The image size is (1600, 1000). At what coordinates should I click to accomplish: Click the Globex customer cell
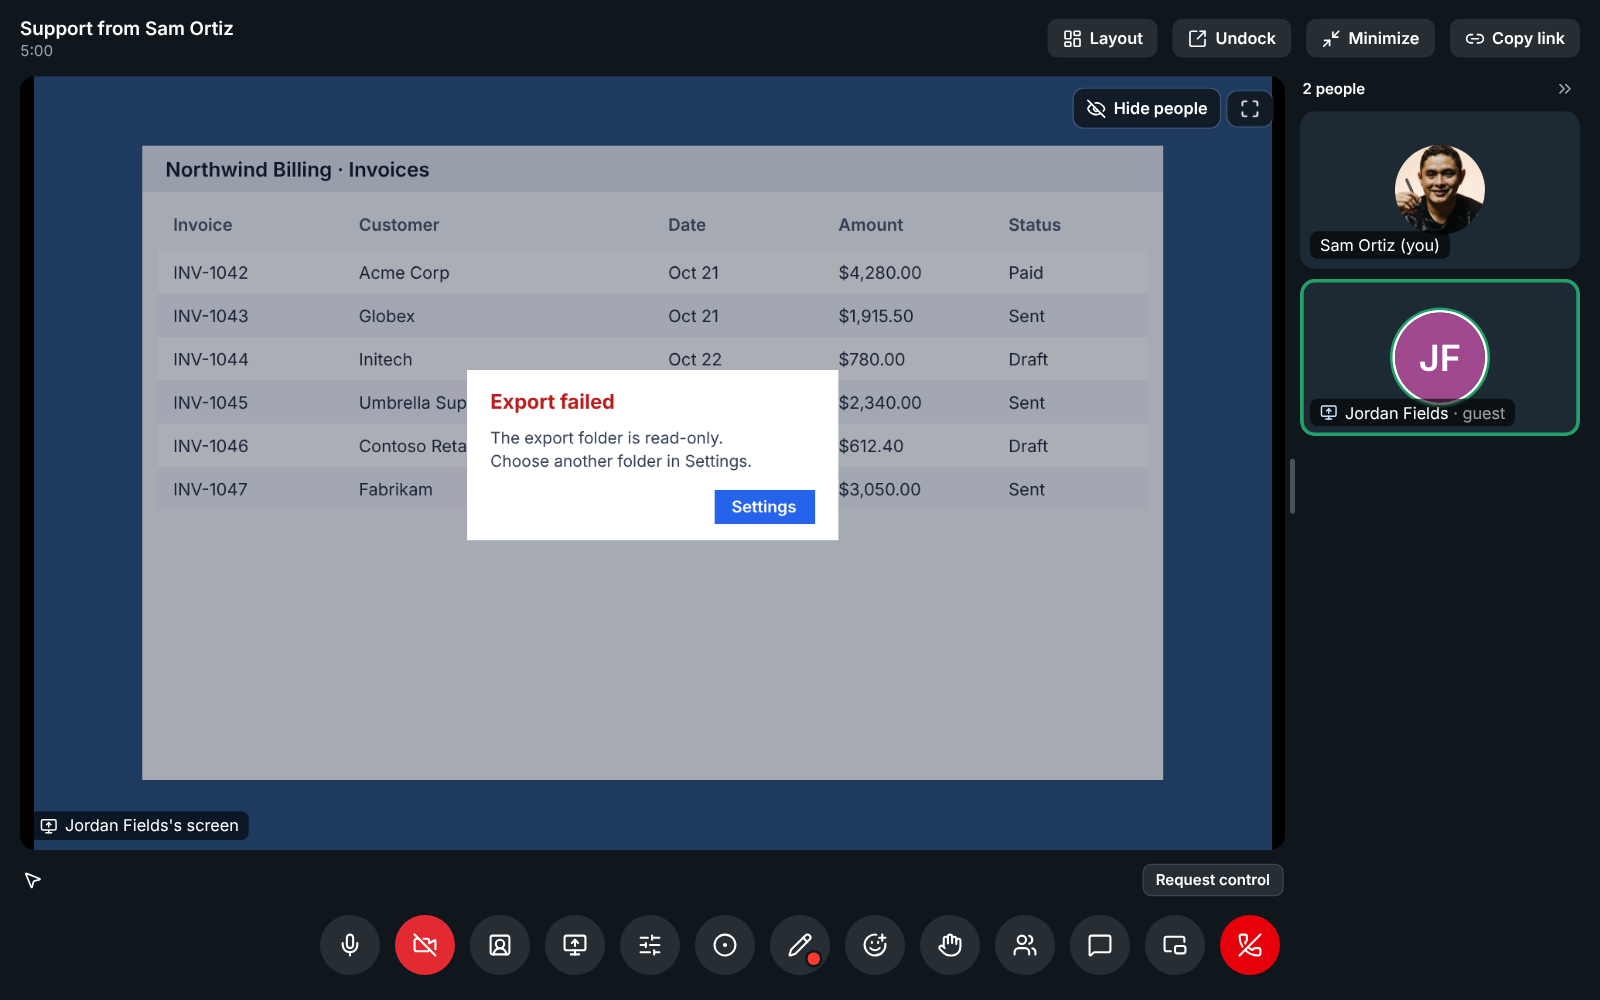point(387,316)
